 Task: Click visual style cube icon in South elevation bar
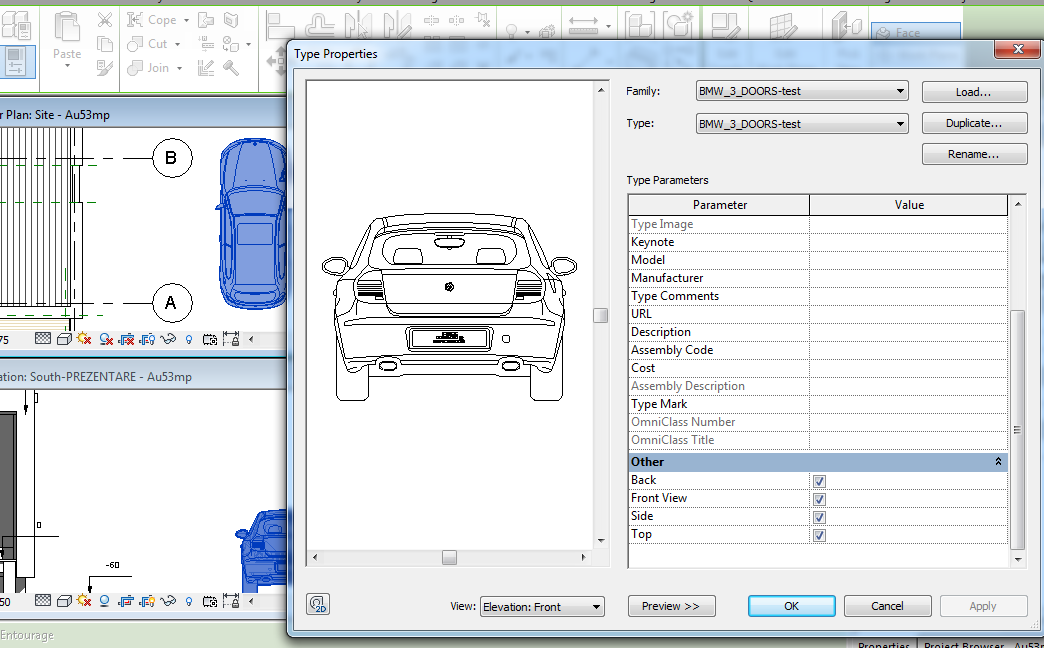[x=64, y=601]
